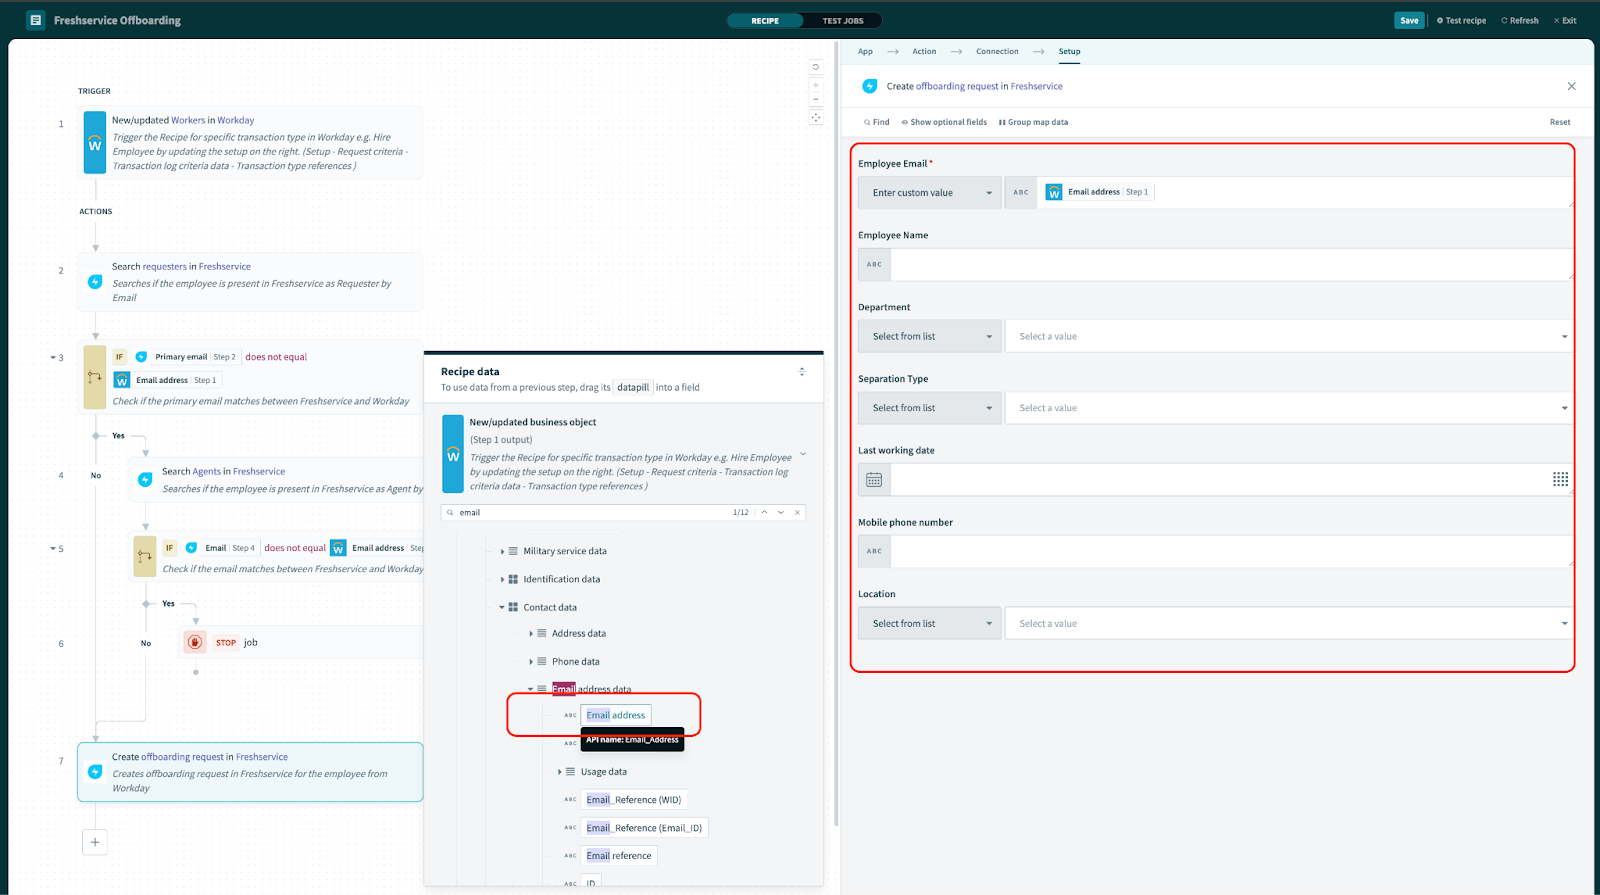The height and width of the screenshot is (895, 1600).
Task: Show optional fields
Action: pos(944,122)
